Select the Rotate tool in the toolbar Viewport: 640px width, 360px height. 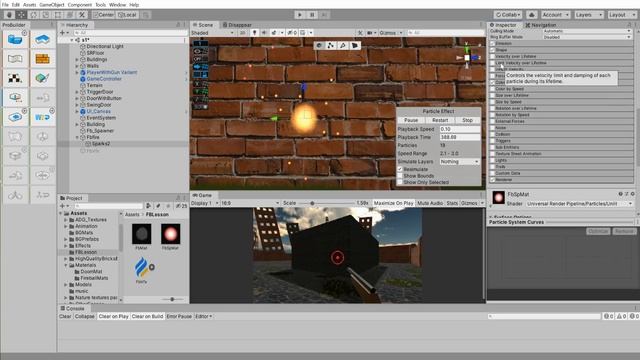point(33,15)
